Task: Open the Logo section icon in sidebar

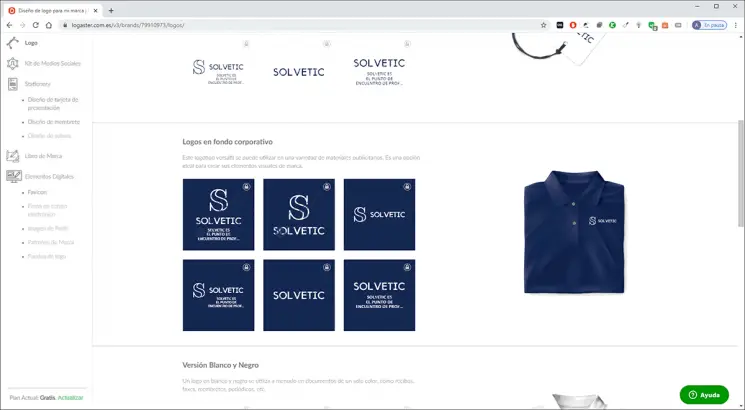Action: coord(13,43)
